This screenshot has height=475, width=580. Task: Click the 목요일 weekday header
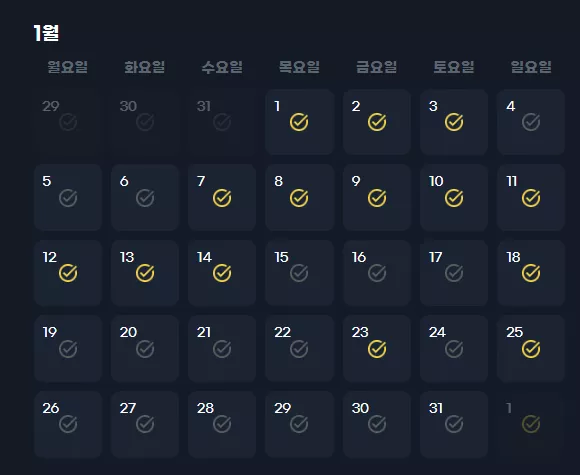(x=299, y=67)
